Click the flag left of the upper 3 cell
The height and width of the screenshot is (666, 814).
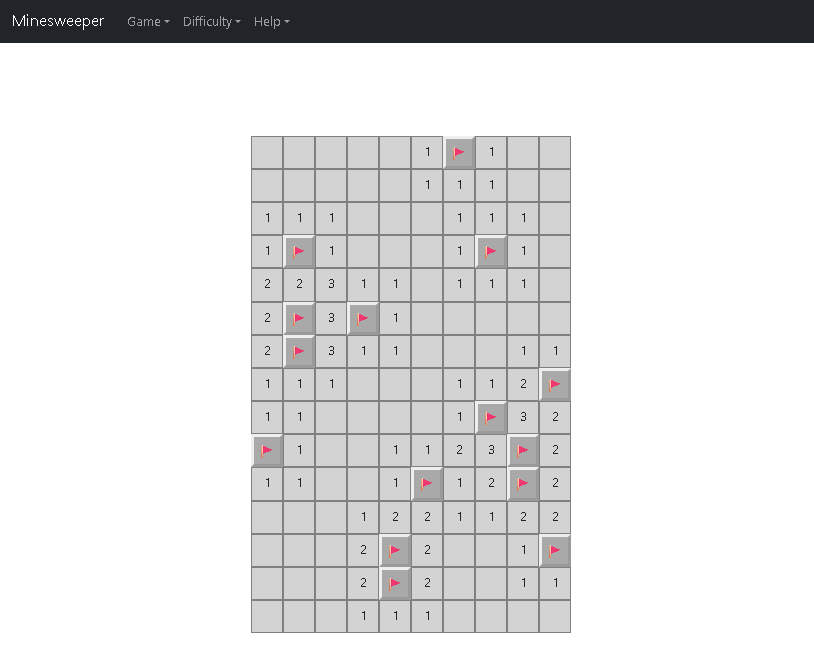[298, 318]
